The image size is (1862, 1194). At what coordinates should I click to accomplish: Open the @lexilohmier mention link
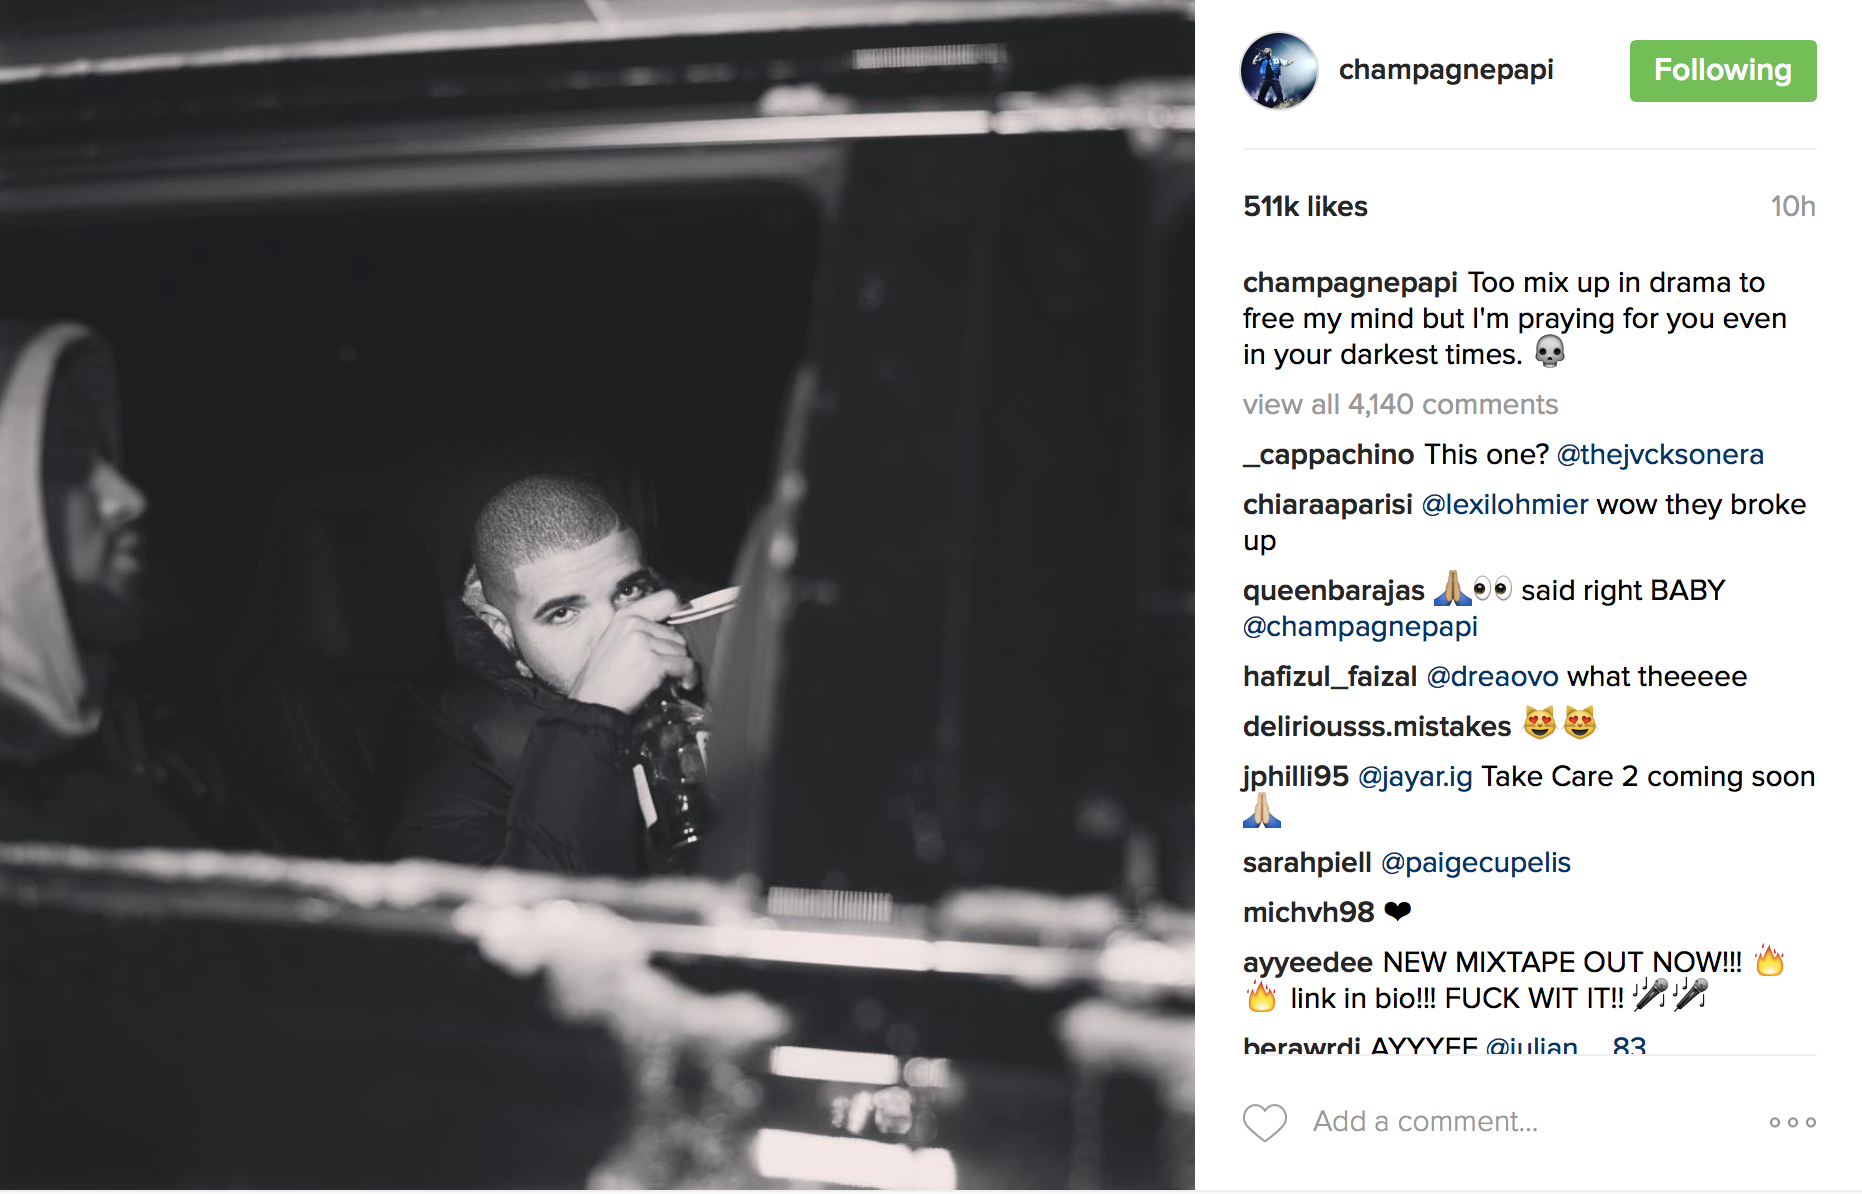pyautogui.click(x=1504, y=504)
